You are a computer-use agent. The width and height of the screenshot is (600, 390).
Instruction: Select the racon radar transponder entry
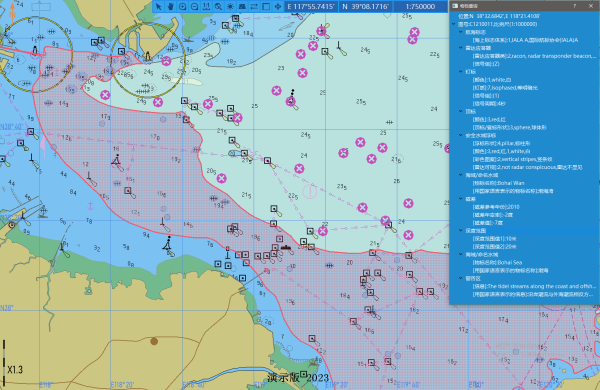click(534, 56)
